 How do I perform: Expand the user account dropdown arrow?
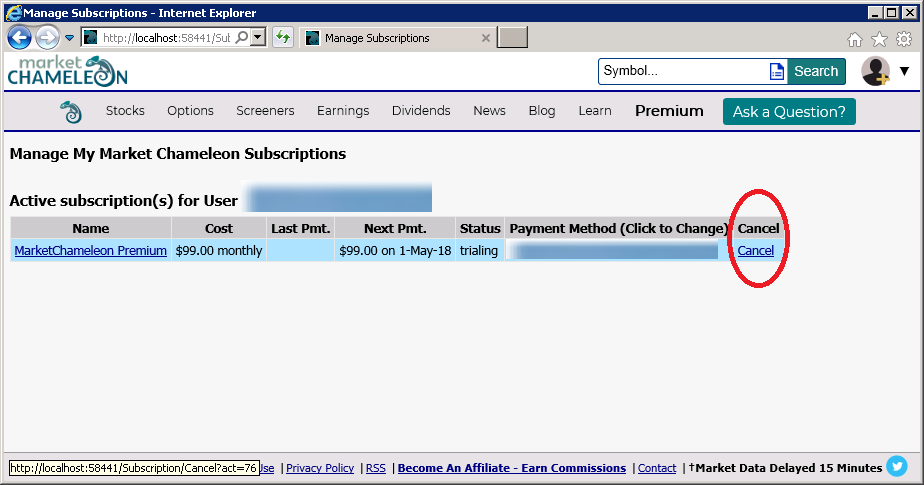[x=905, y=71]
